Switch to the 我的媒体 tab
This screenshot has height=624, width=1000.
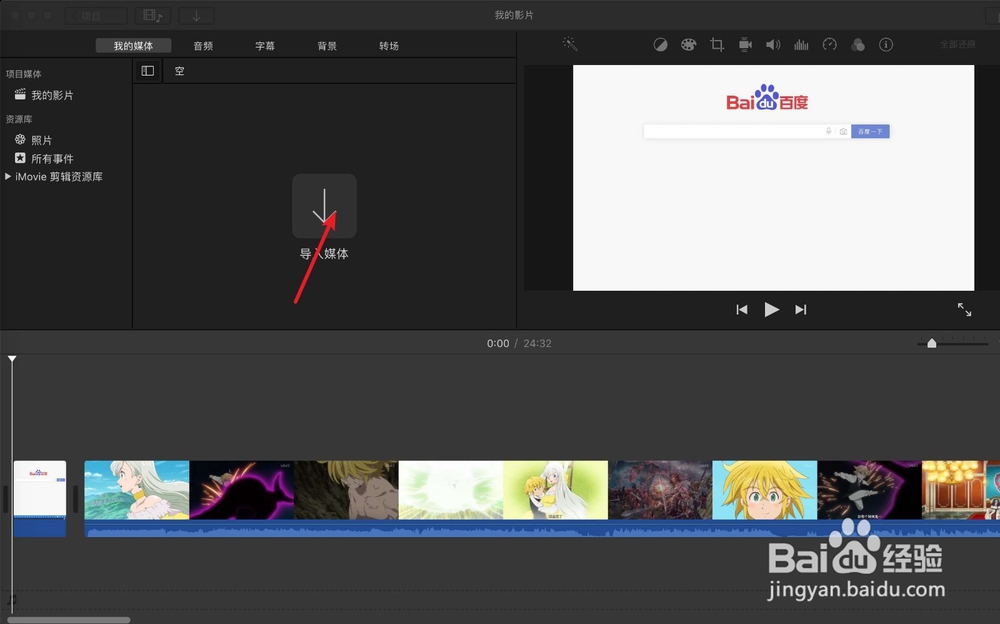(x=133, y=46)
